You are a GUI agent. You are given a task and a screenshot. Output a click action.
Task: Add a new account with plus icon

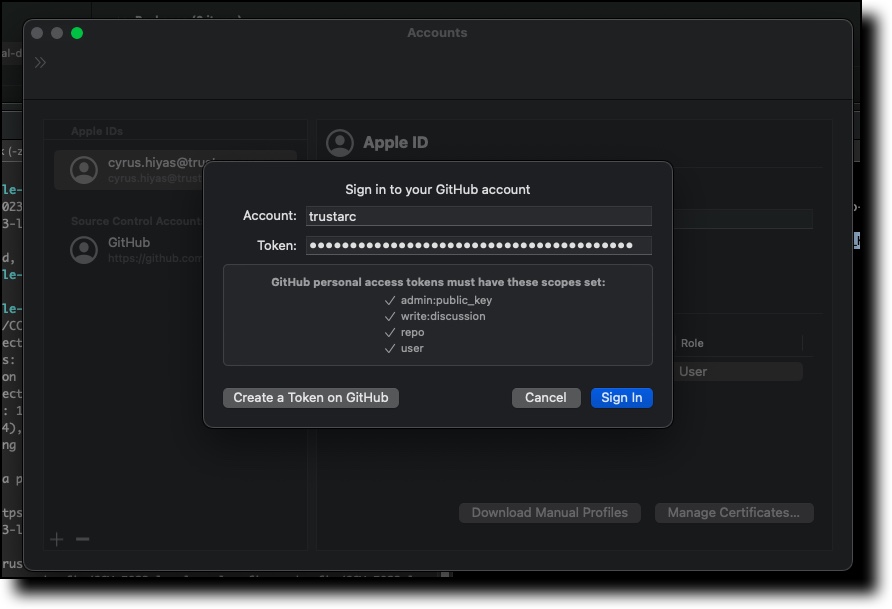point(57,540)
